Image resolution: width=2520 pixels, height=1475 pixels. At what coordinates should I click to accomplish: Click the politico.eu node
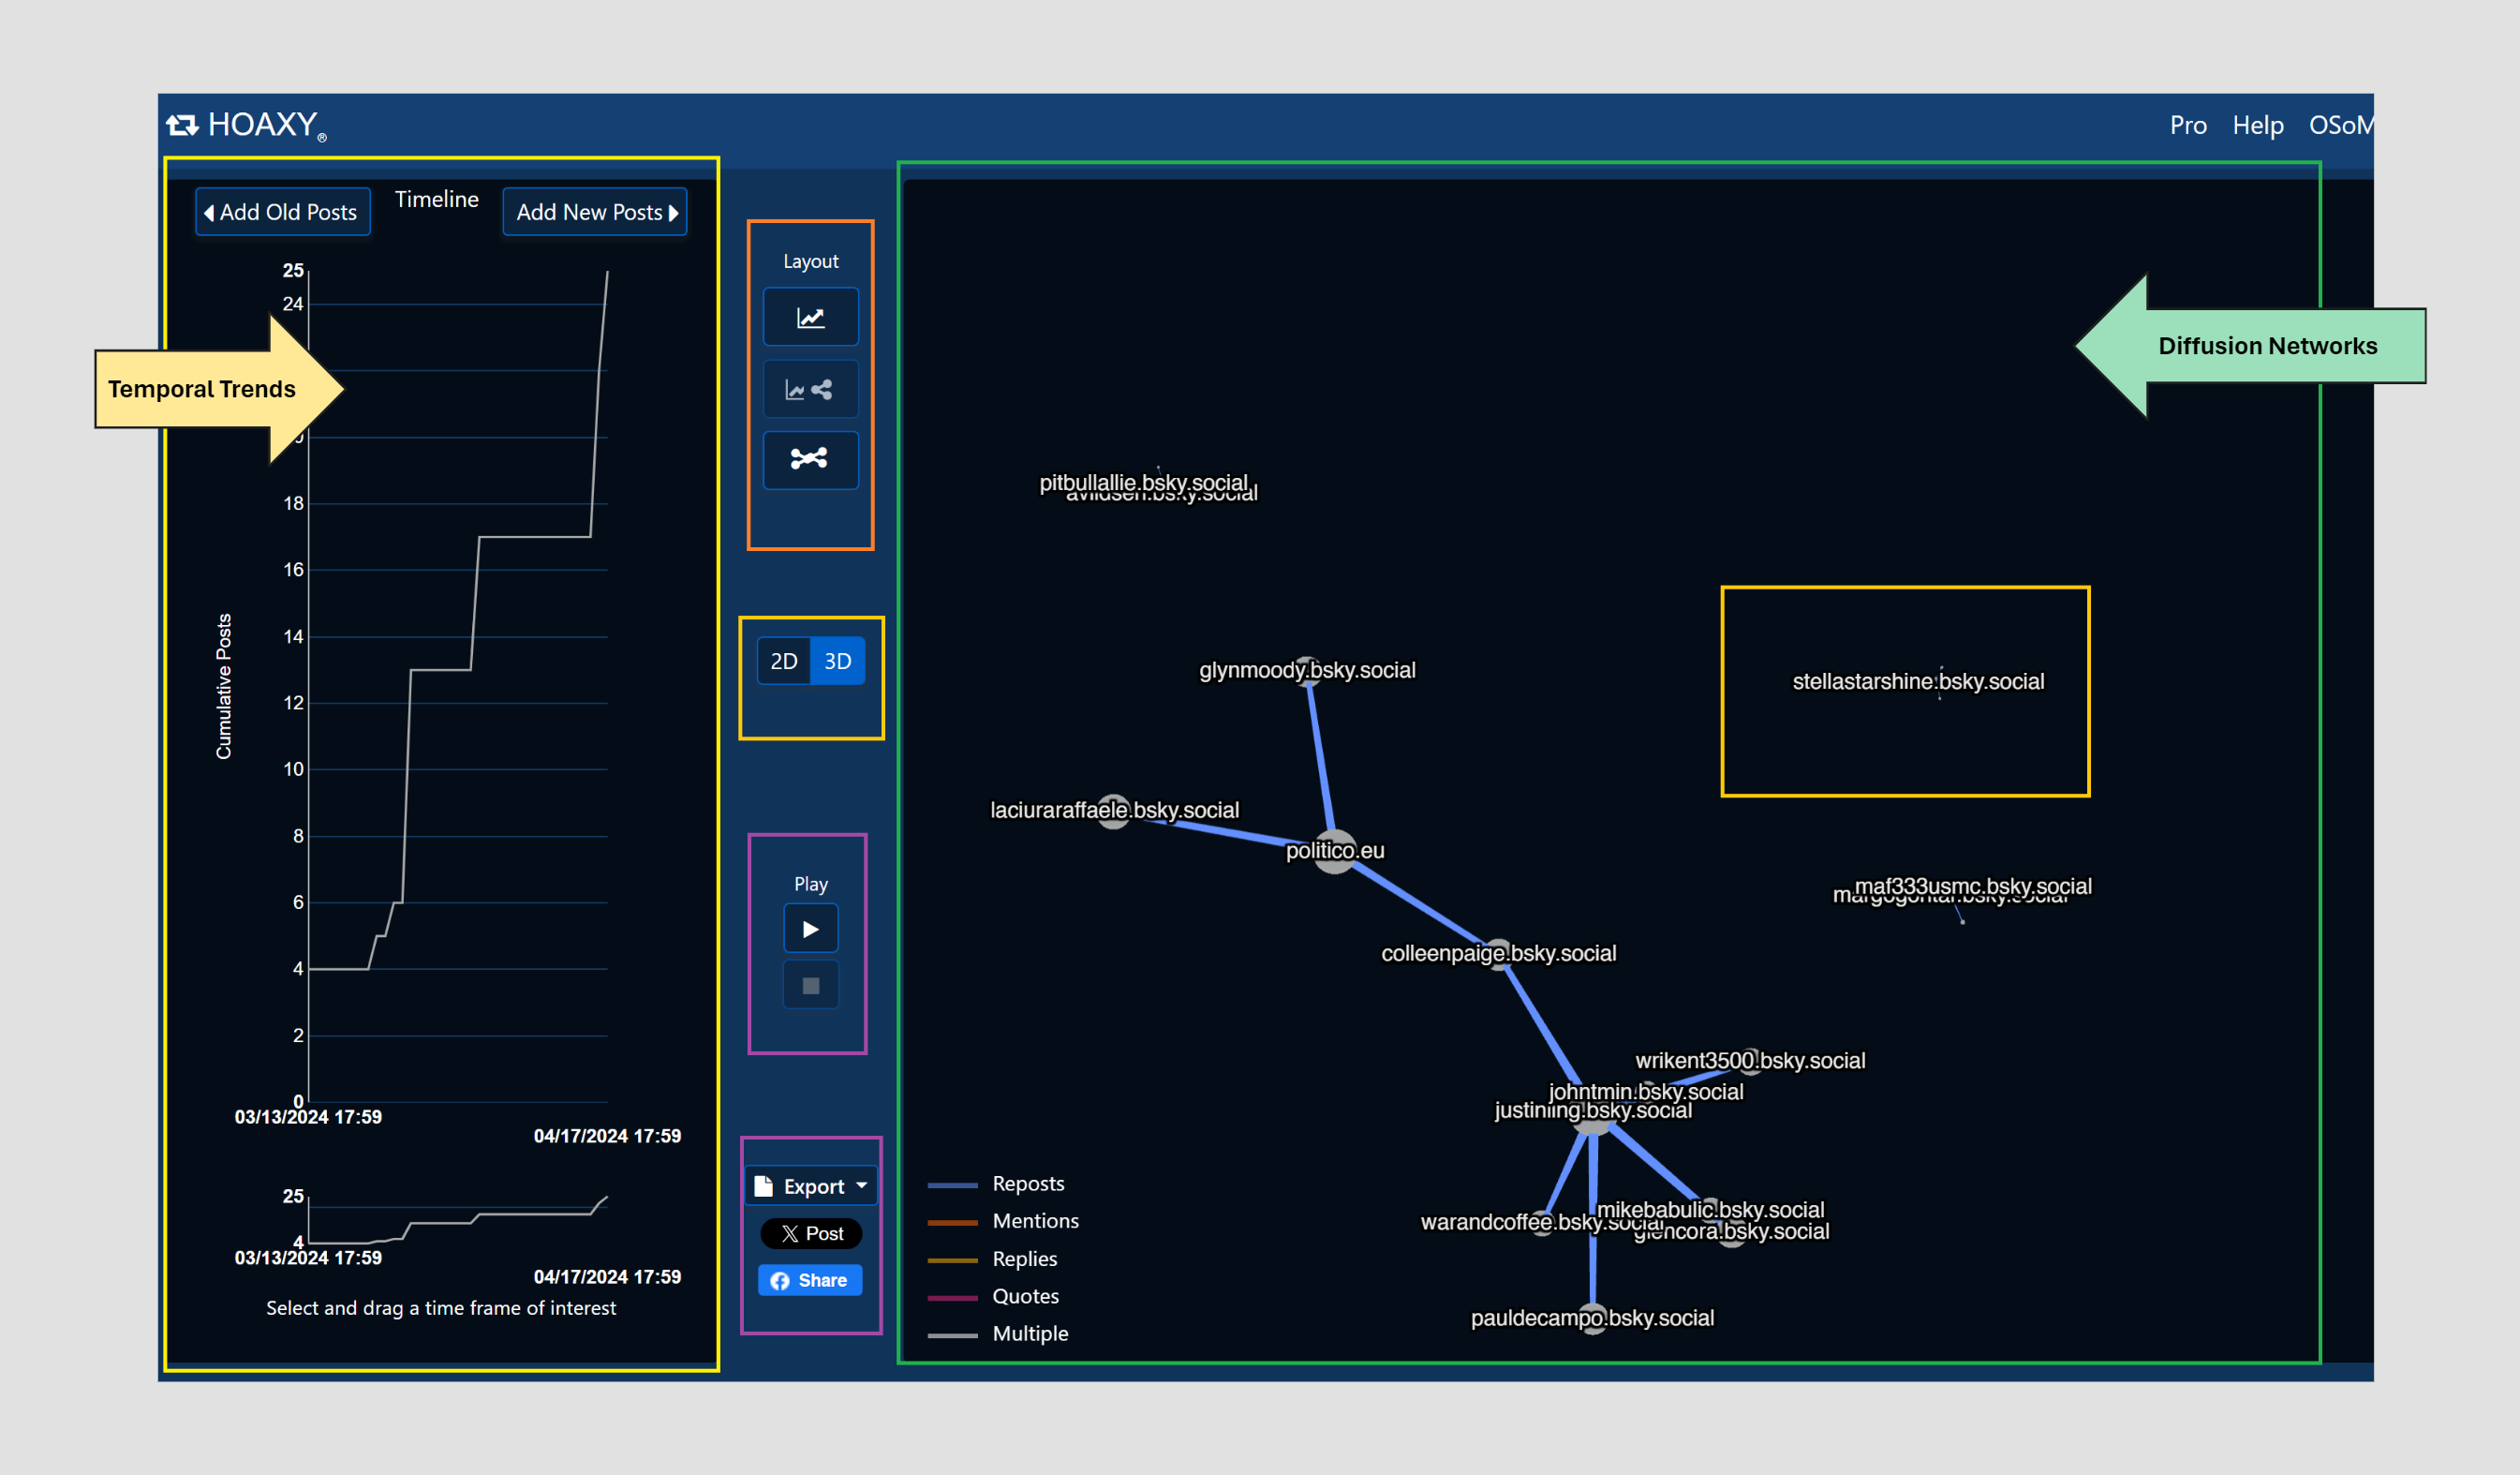click(x=1335, y=851)
